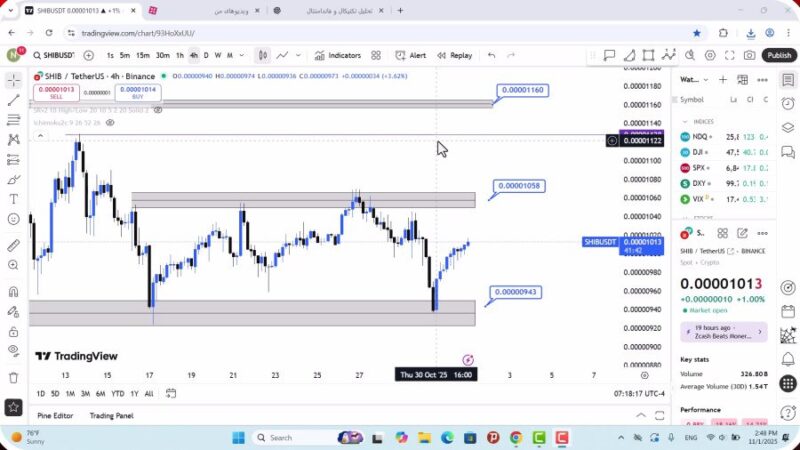Click the Publish button
Viewport: 800px width, 450px height.
[779, 55]
